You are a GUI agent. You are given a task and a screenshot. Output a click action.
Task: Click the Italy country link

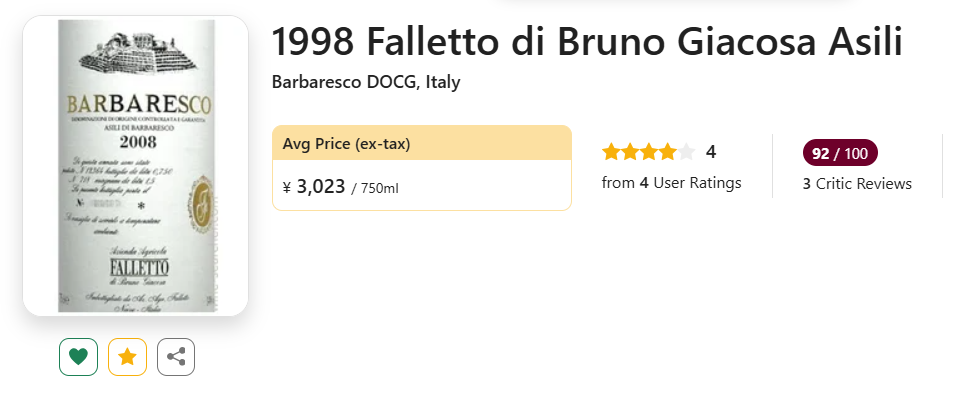443,82
